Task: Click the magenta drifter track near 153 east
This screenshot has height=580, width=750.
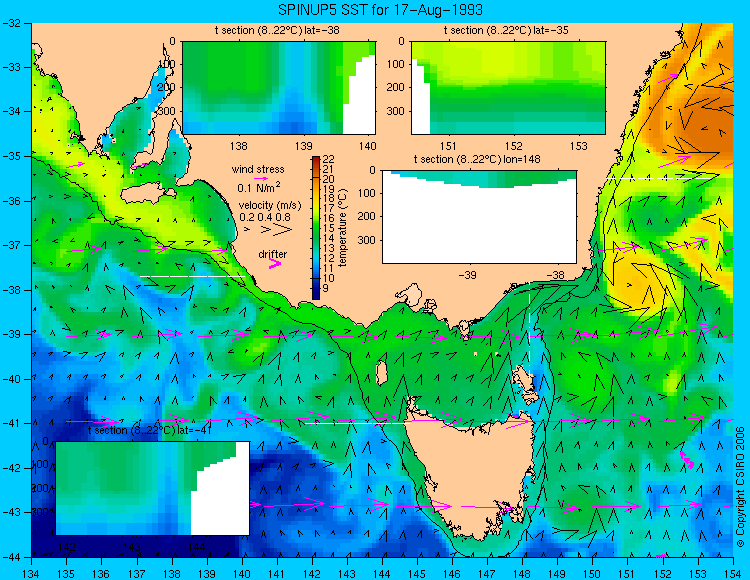Action: [x=687, y=460]
